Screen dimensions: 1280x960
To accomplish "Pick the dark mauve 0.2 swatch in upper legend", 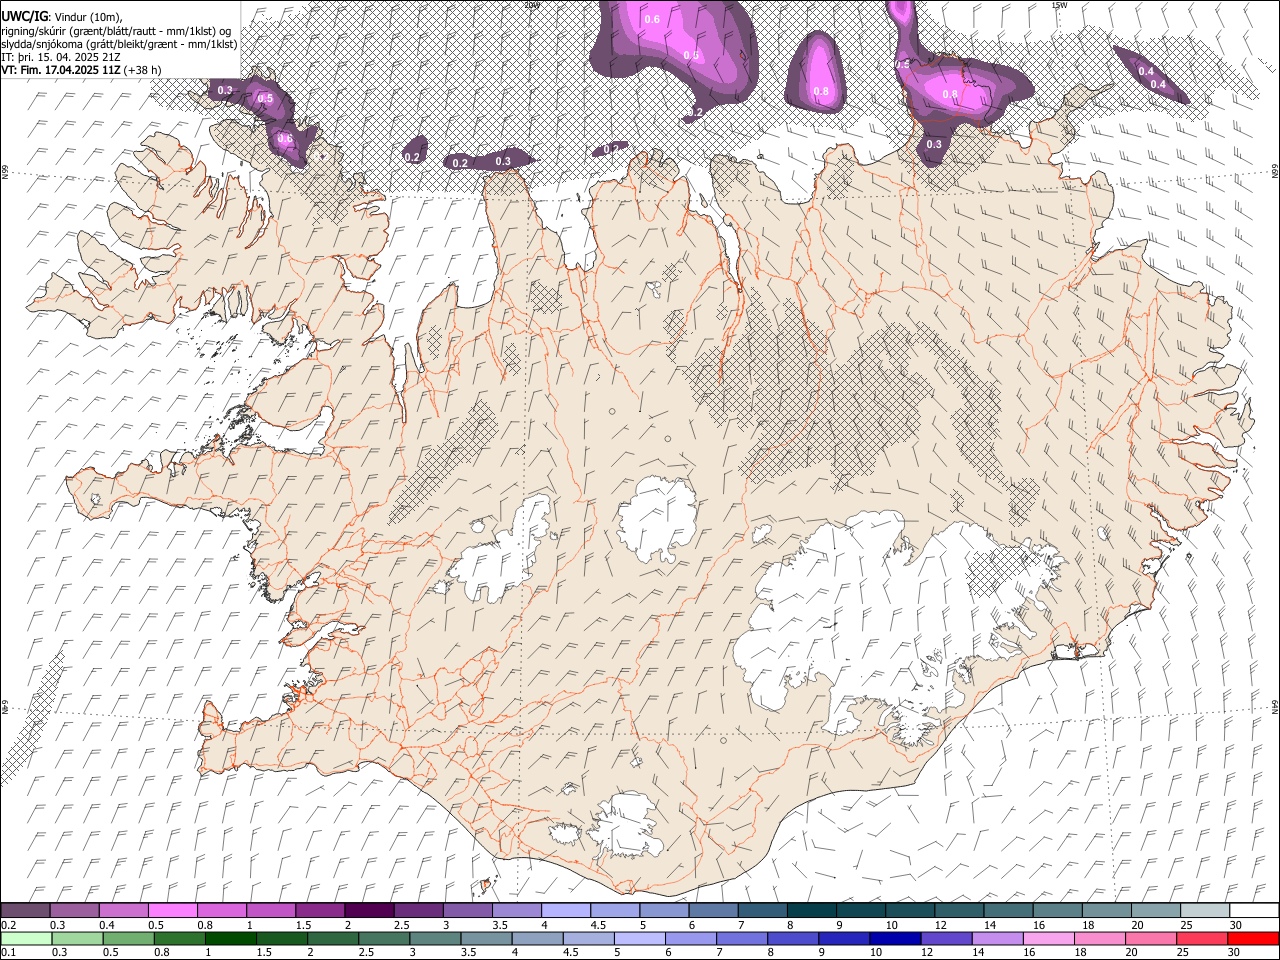I will [x=26, y=910].
